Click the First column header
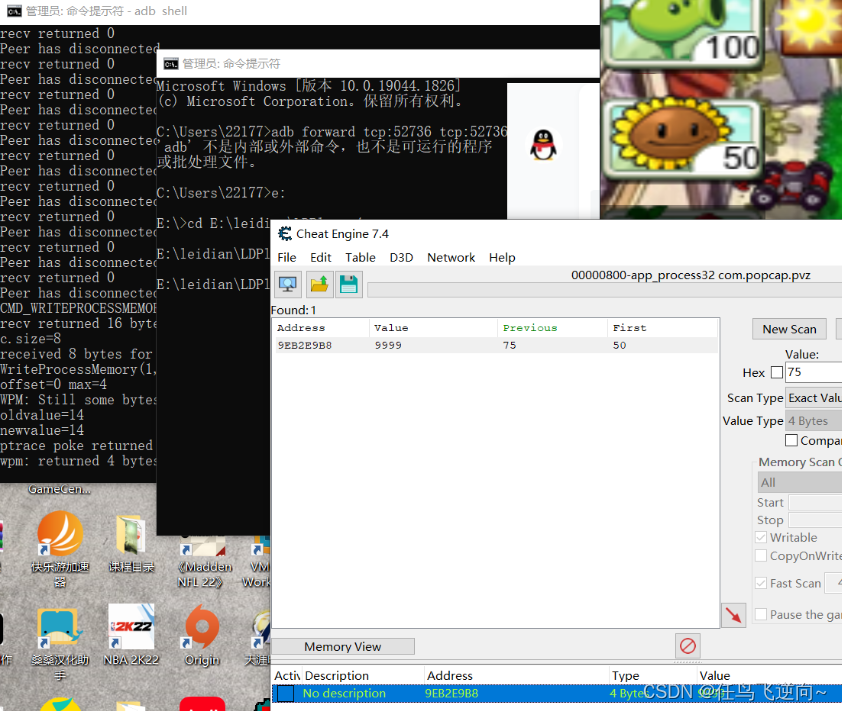Viewport: 842px width, 711px height. click(663, 328)
